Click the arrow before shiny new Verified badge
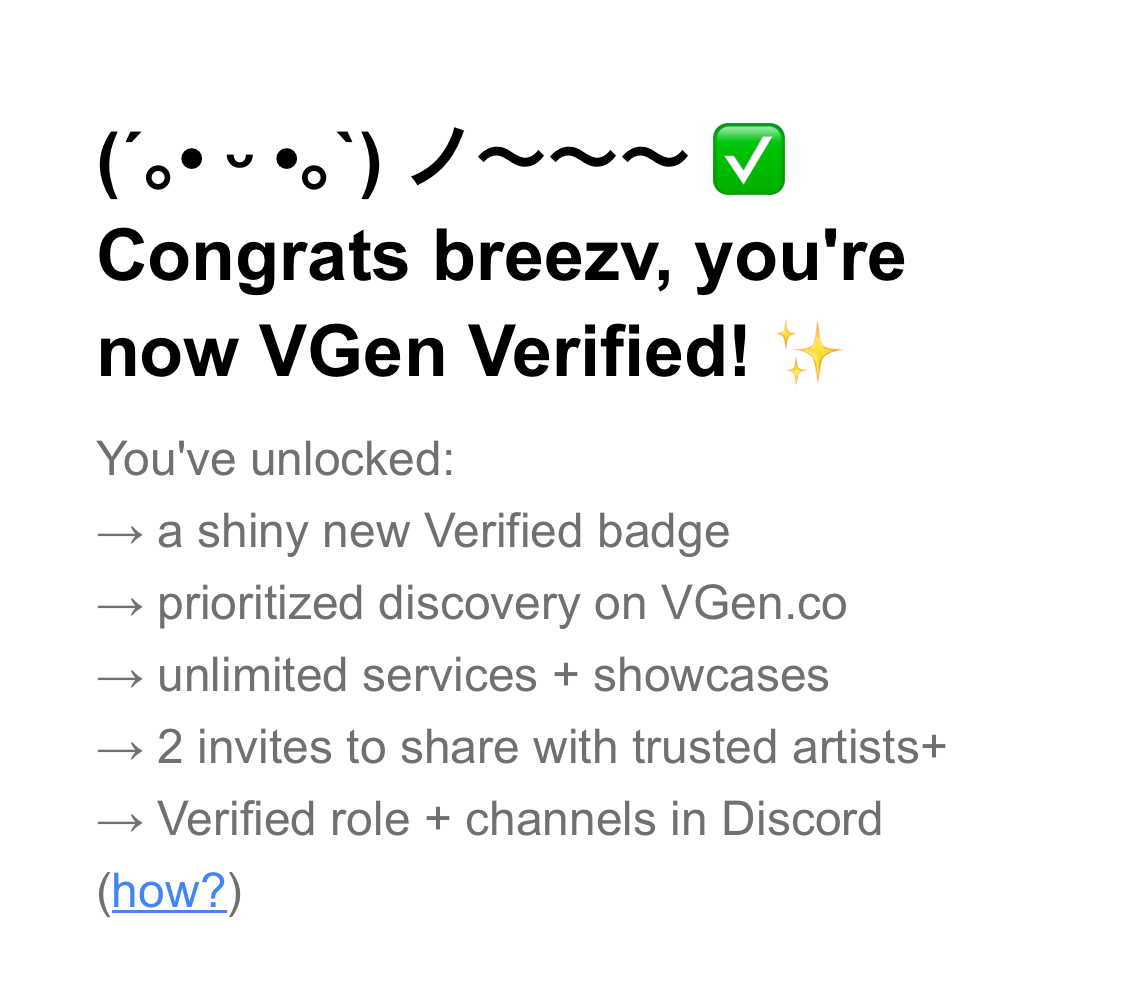 click(121, 534)
